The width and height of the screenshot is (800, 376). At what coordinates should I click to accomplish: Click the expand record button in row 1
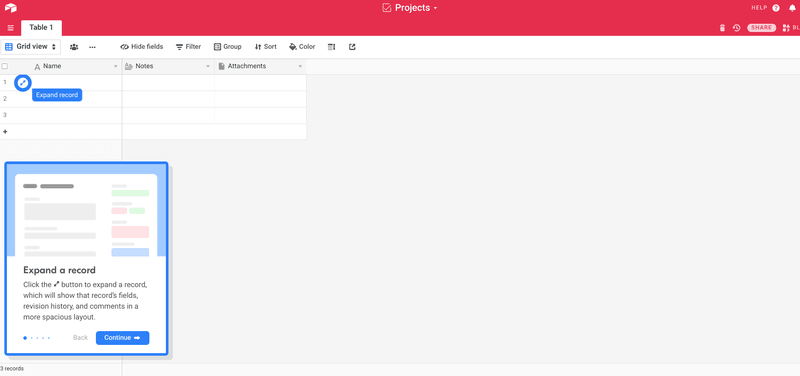(22, 83)
